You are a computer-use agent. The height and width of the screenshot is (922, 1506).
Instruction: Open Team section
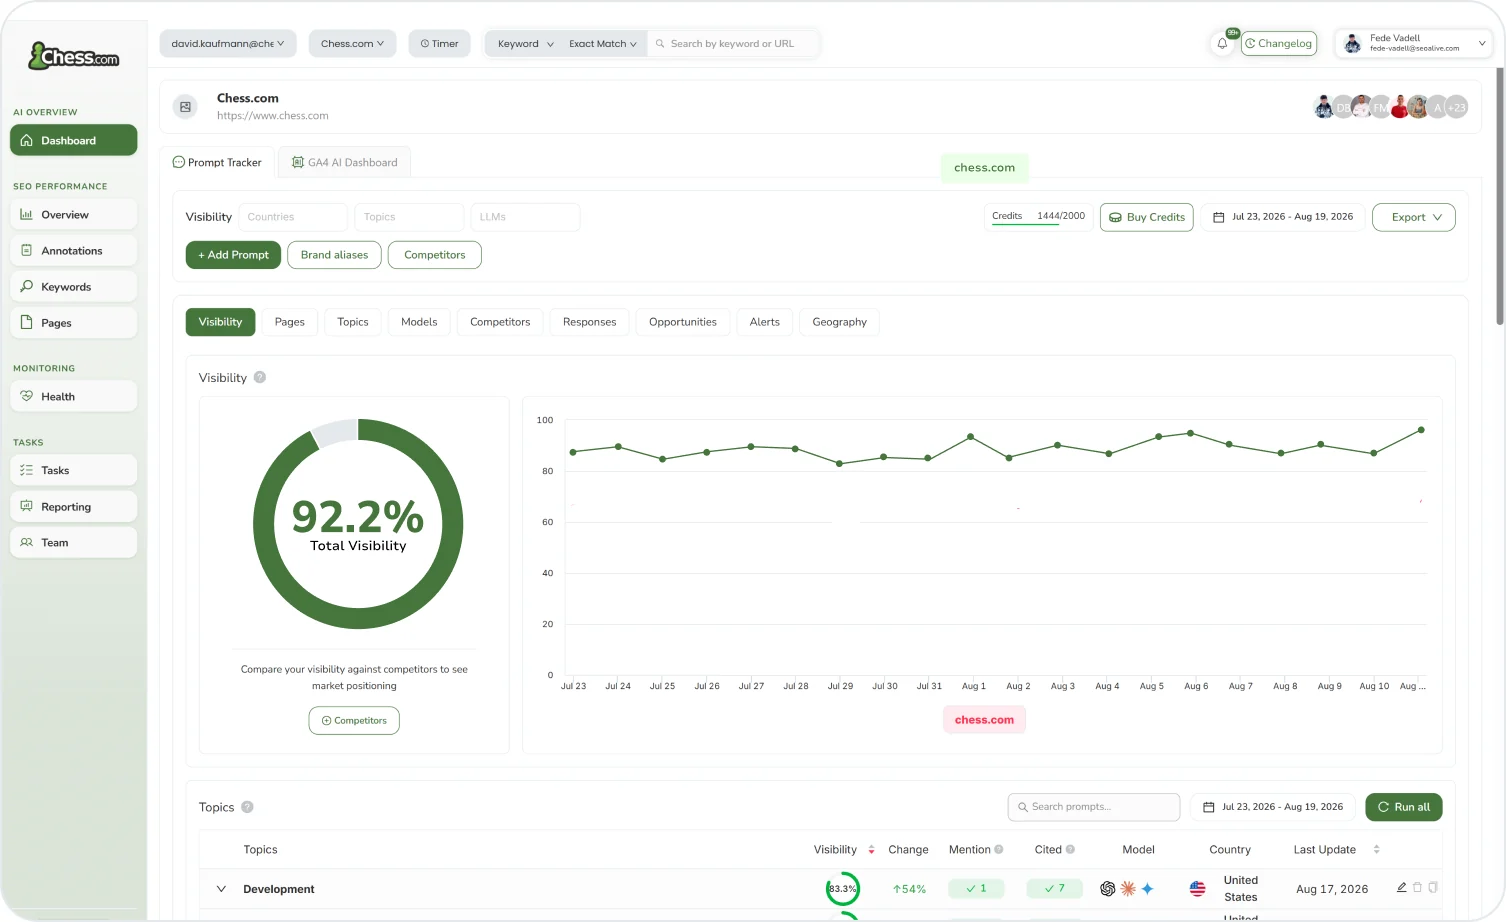[x=74, y=543]
